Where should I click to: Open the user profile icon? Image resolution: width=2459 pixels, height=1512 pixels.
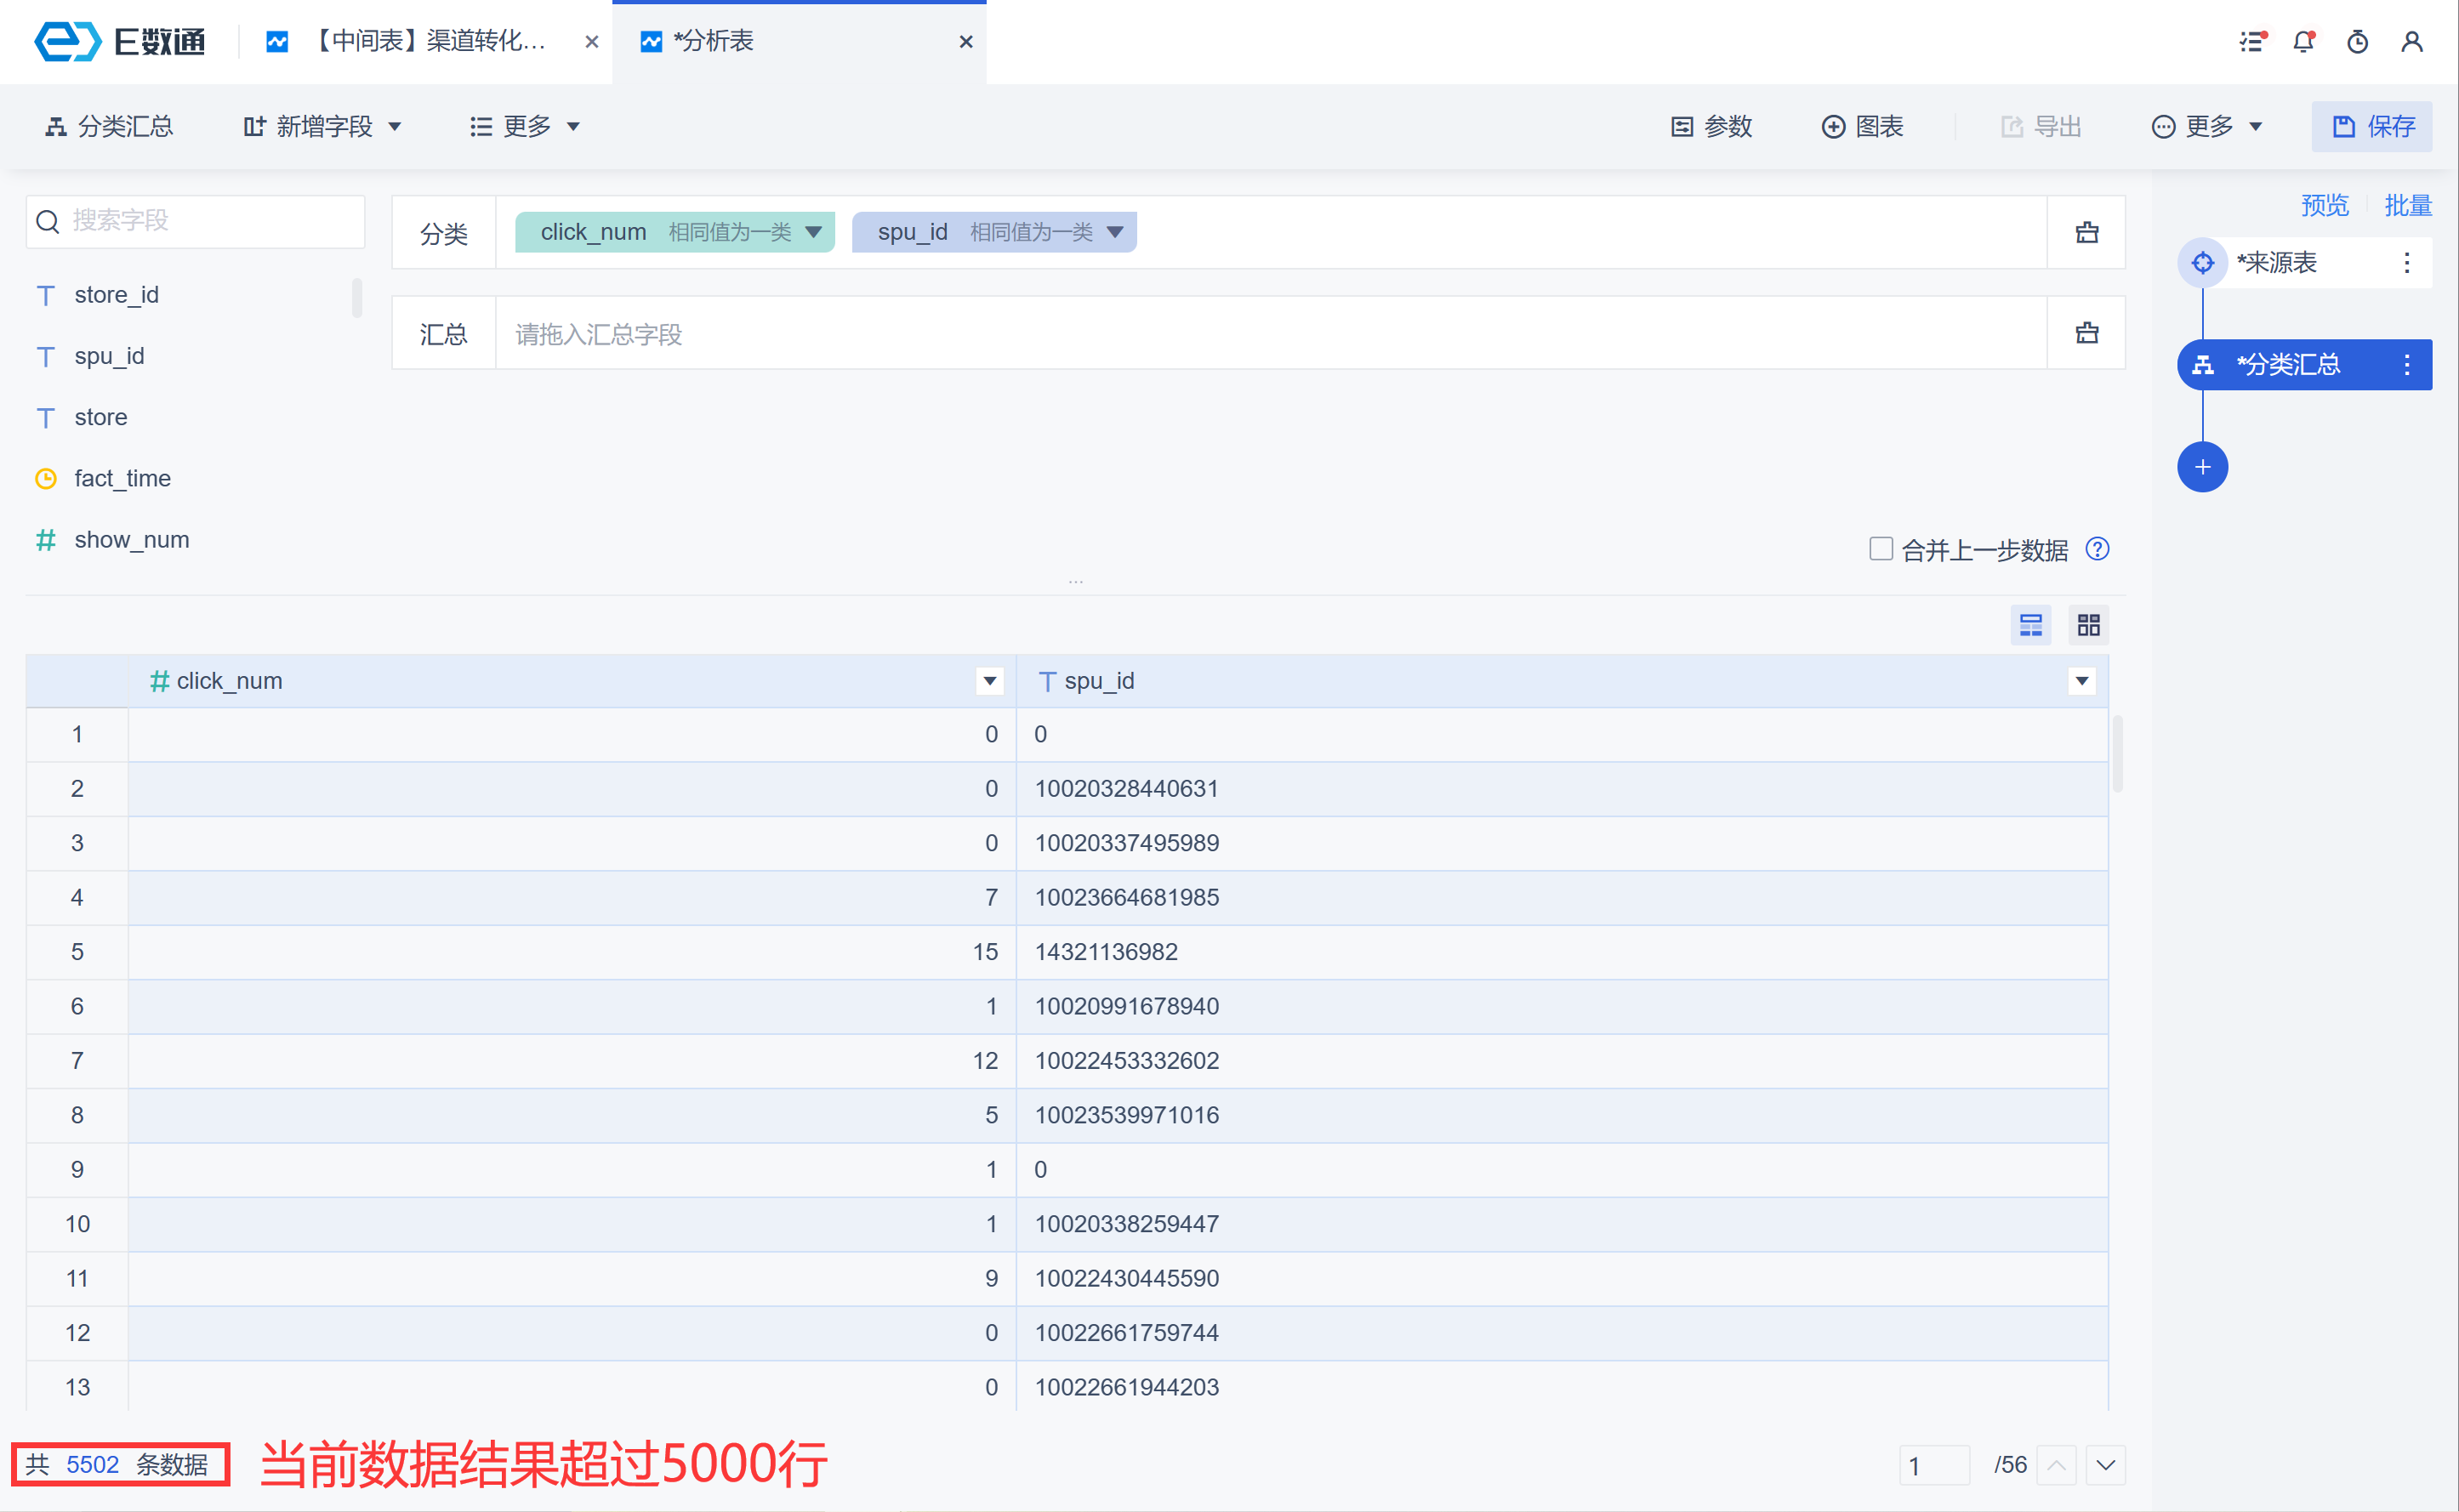click(2411, 42)
